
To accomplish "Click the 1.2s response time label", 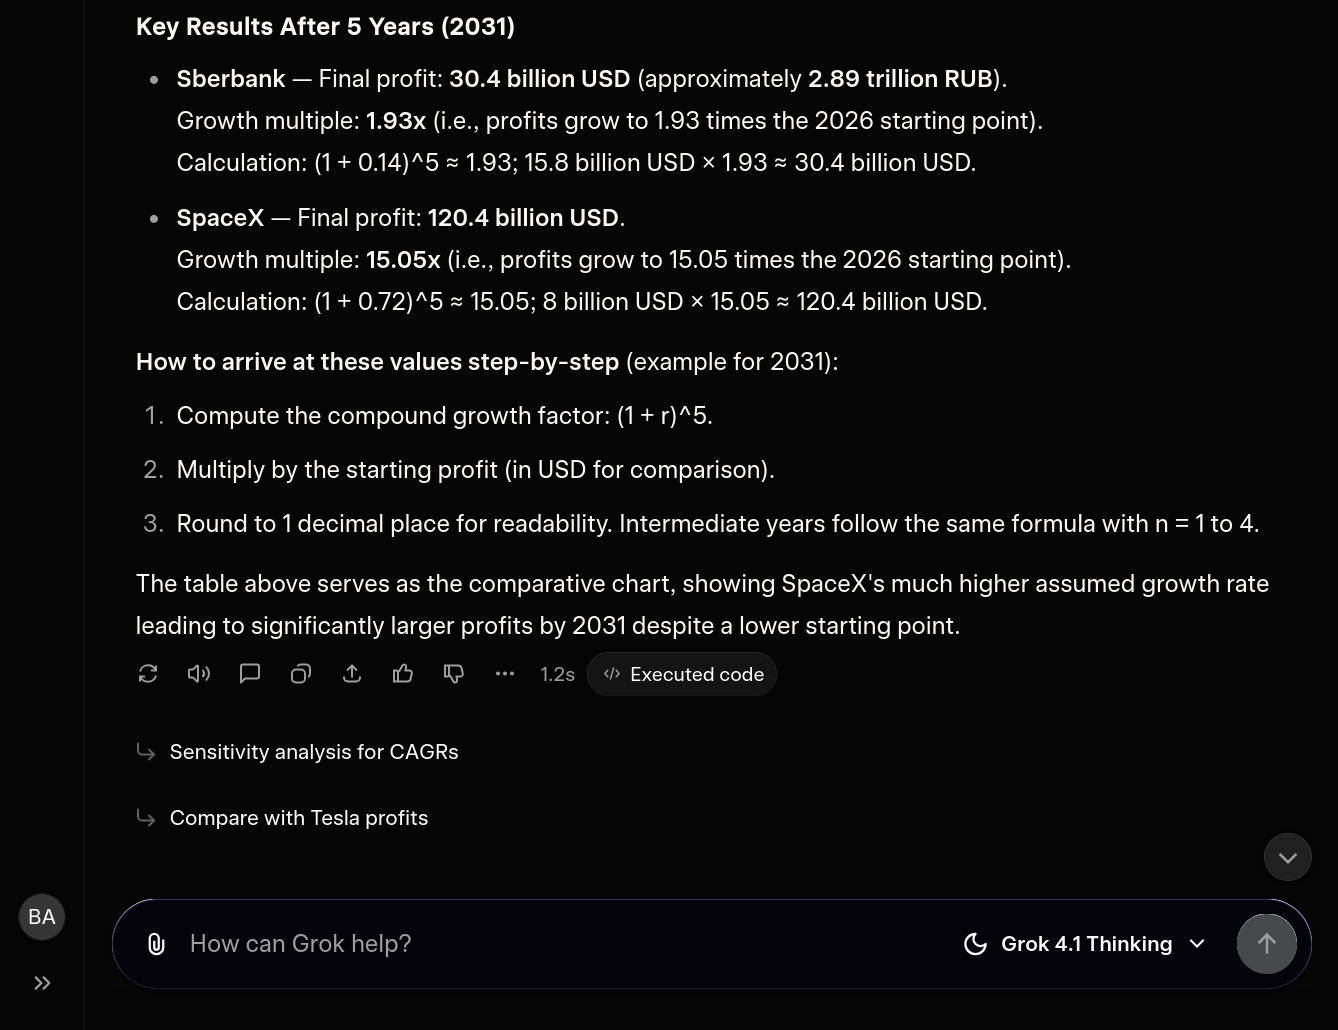I will click(557, 675).
